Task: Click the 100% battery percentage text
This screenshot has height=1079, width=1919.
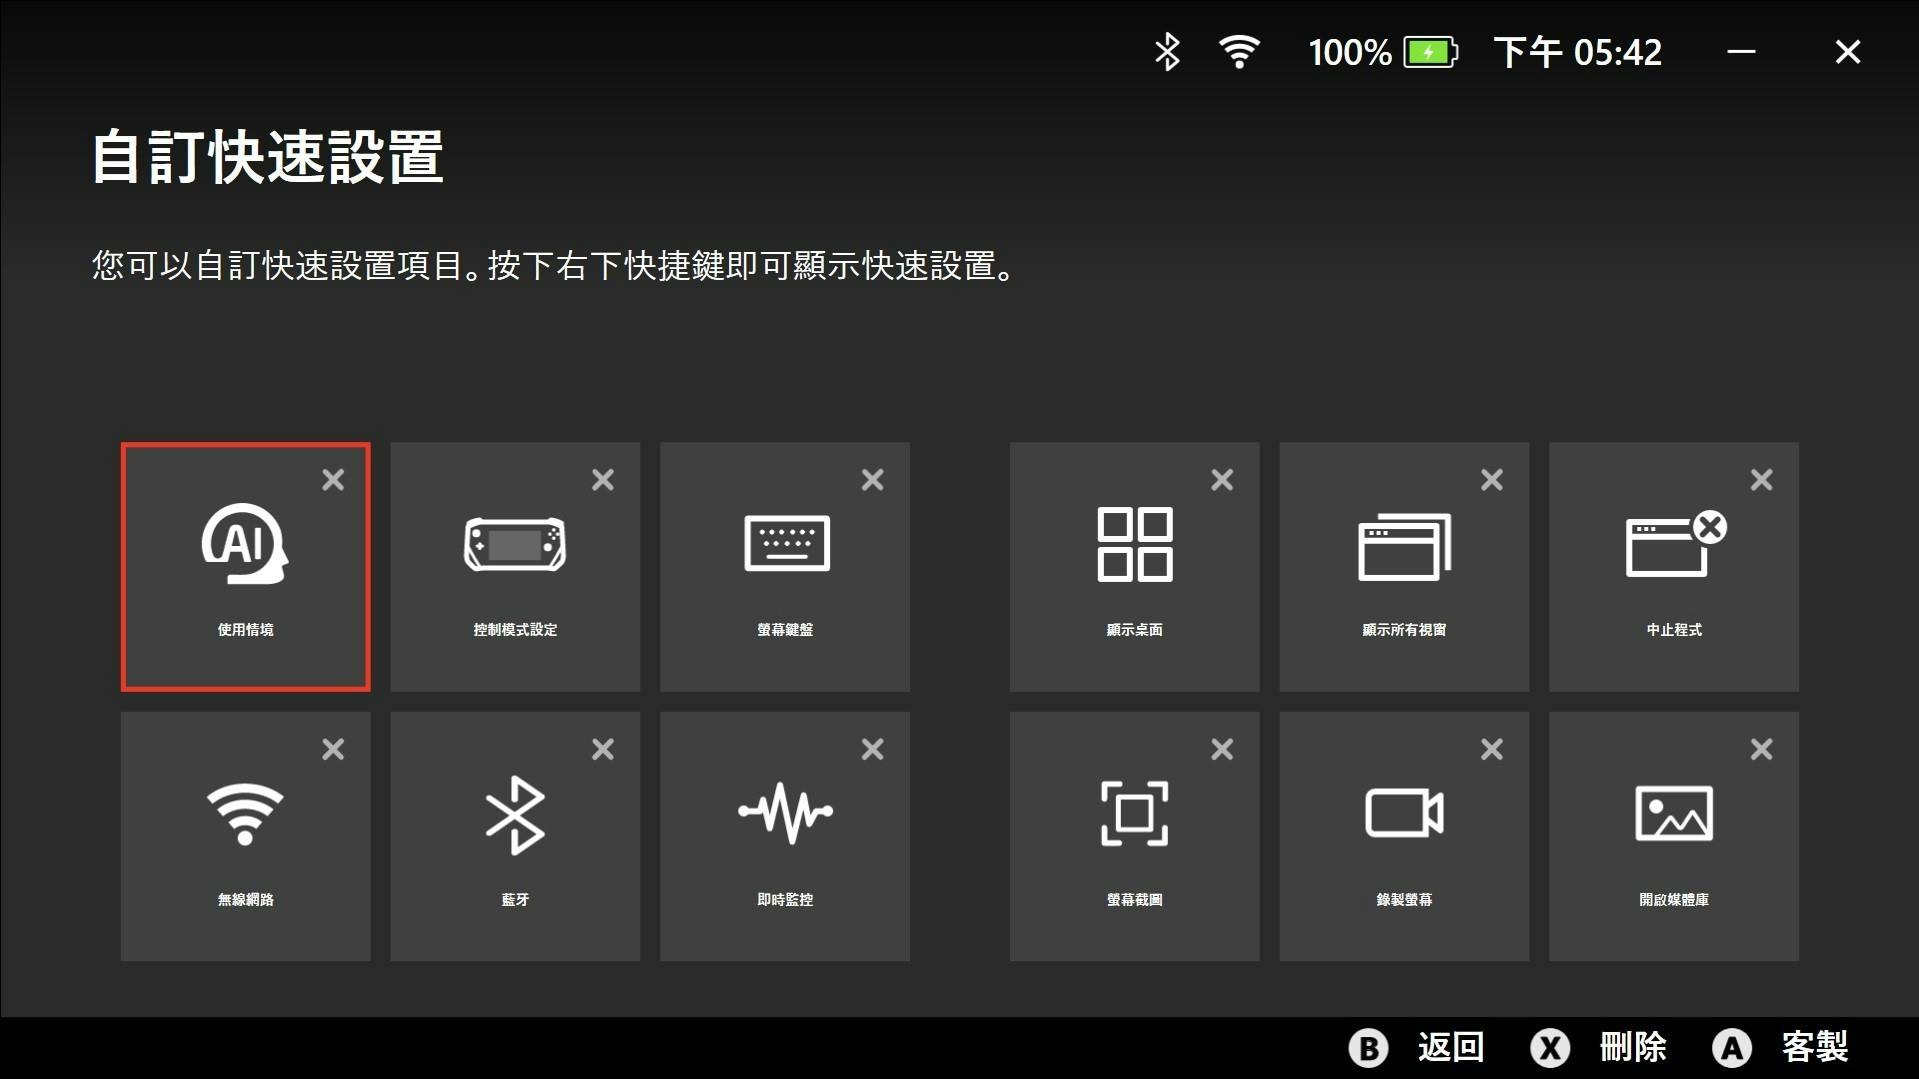Action: pos(1350,52)
